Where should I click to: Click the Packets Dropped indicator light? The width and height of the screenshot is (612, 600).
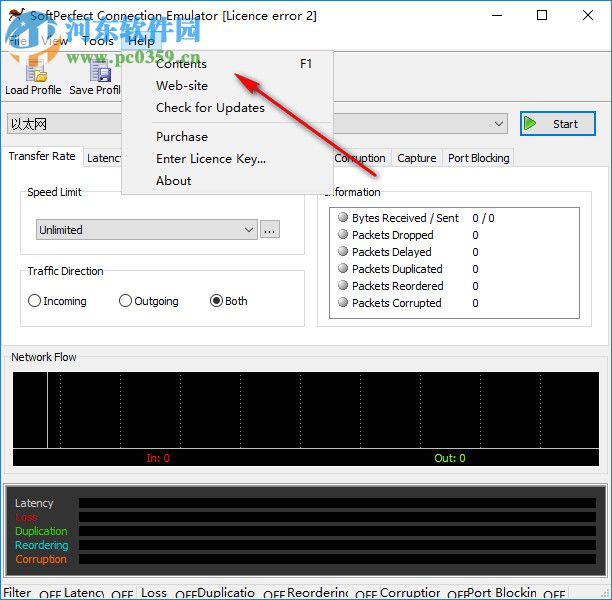343,234
